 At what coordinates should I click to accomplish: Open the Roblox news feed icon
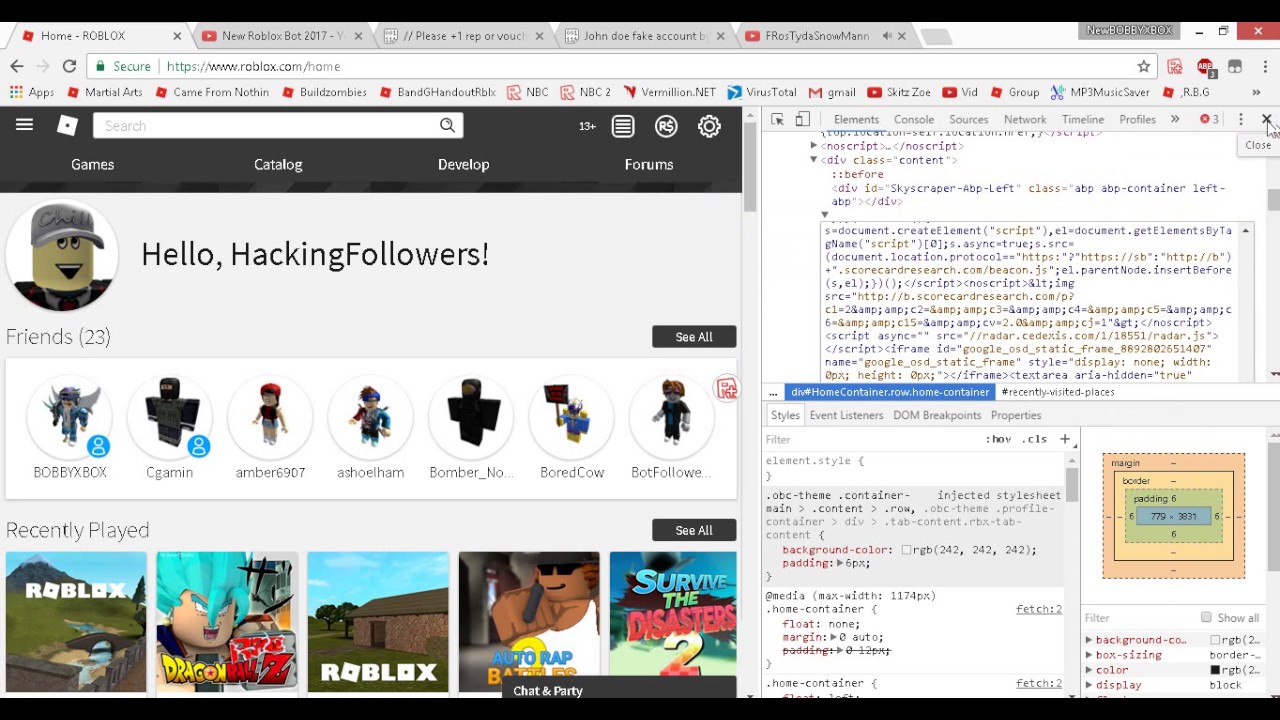pos(623,126)
